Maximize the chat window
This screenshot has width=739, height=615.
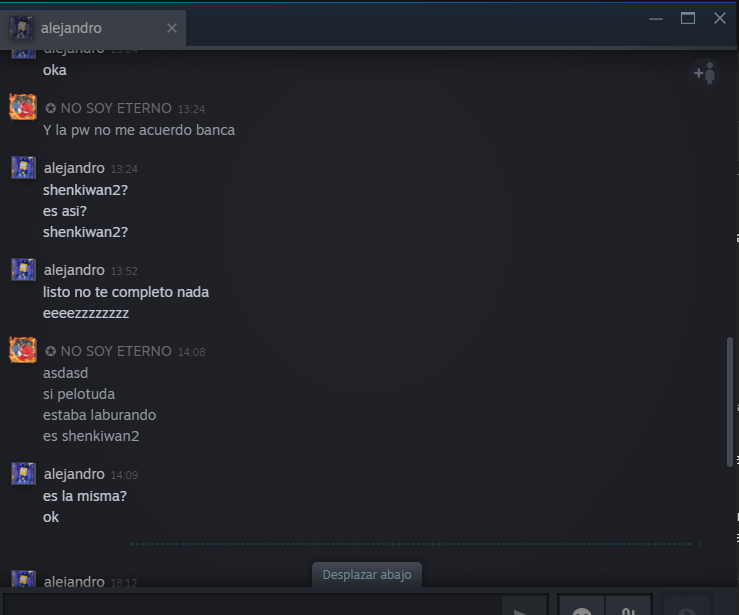(688, 18)
